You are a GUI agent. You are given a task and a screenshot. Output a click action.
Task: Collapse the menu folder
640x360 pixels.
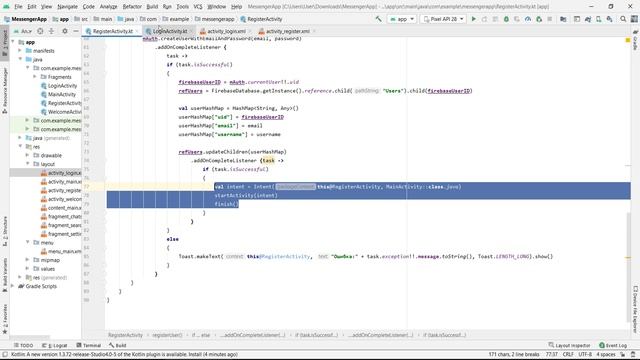click(x=27, y=242)
